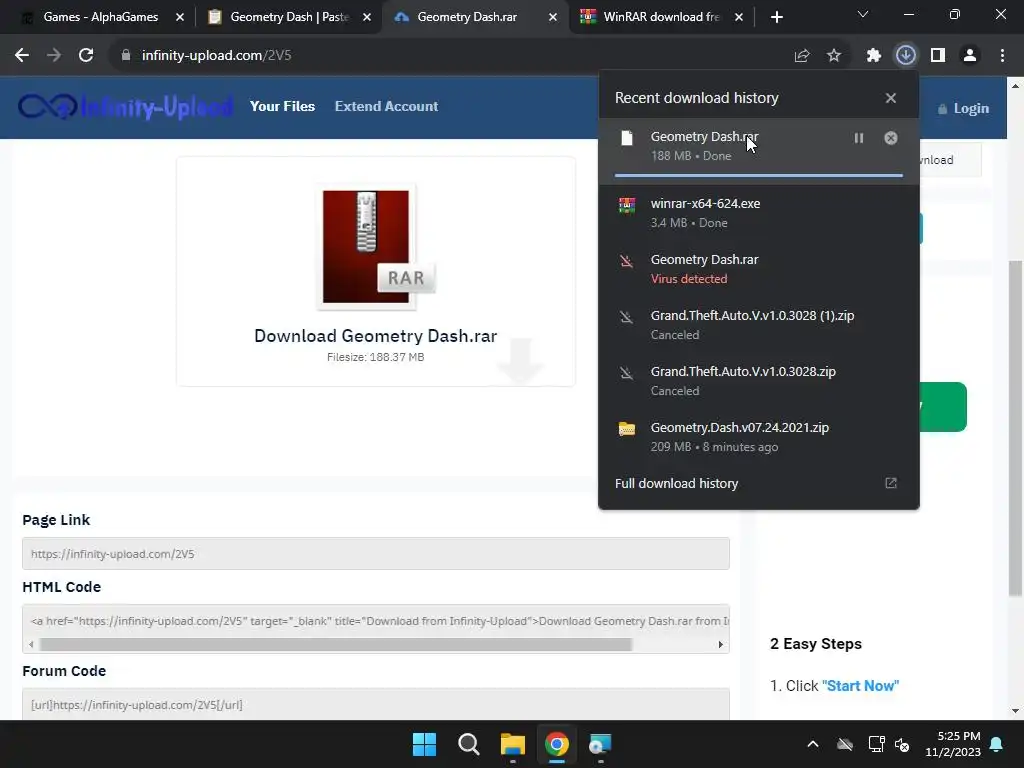This screenshot has height=768, width=1024.
Task: Click the Chrome taskbar icon
Action: click(x=556, y=744)
